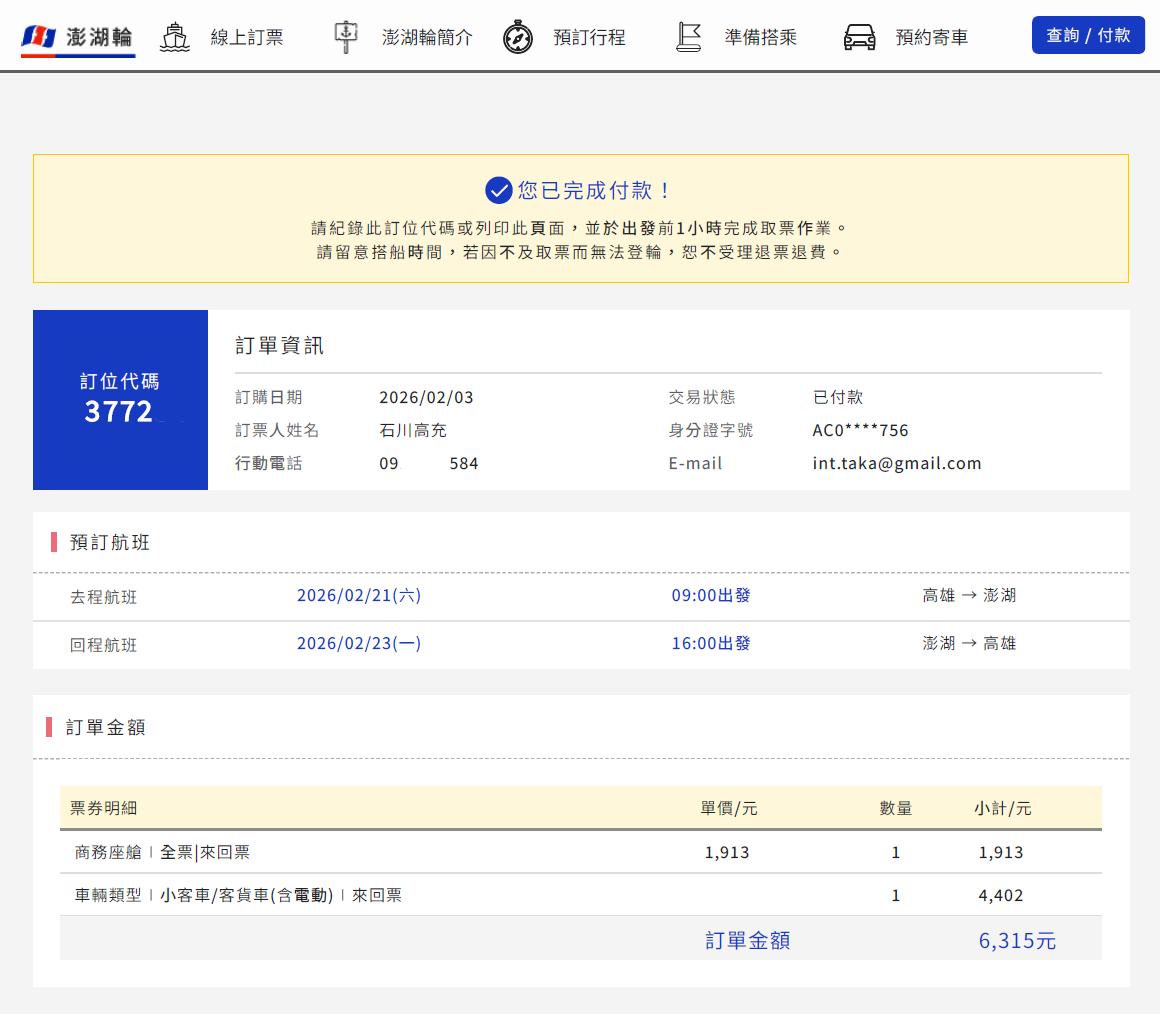Click the return time 16:00出發
This screenshot has width=1160, height=1014.
pos(710,643)
